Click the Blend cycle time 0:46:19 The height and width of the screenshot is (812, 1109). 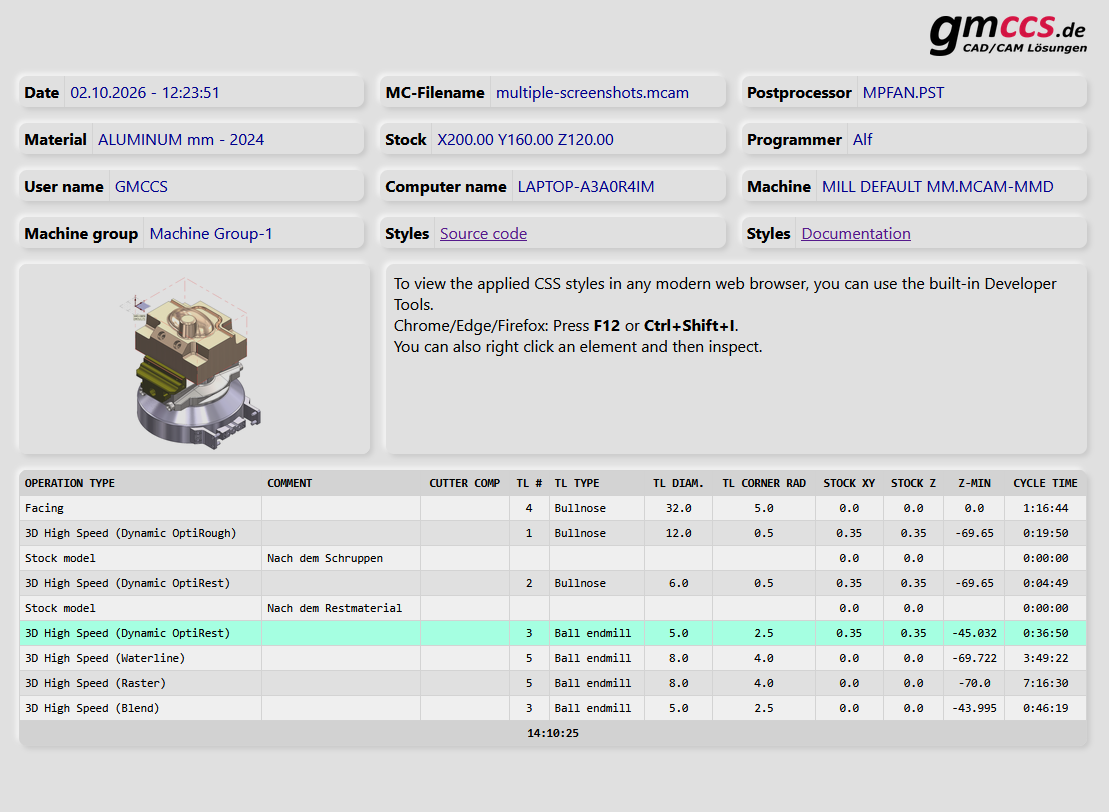click(1045, 708)
